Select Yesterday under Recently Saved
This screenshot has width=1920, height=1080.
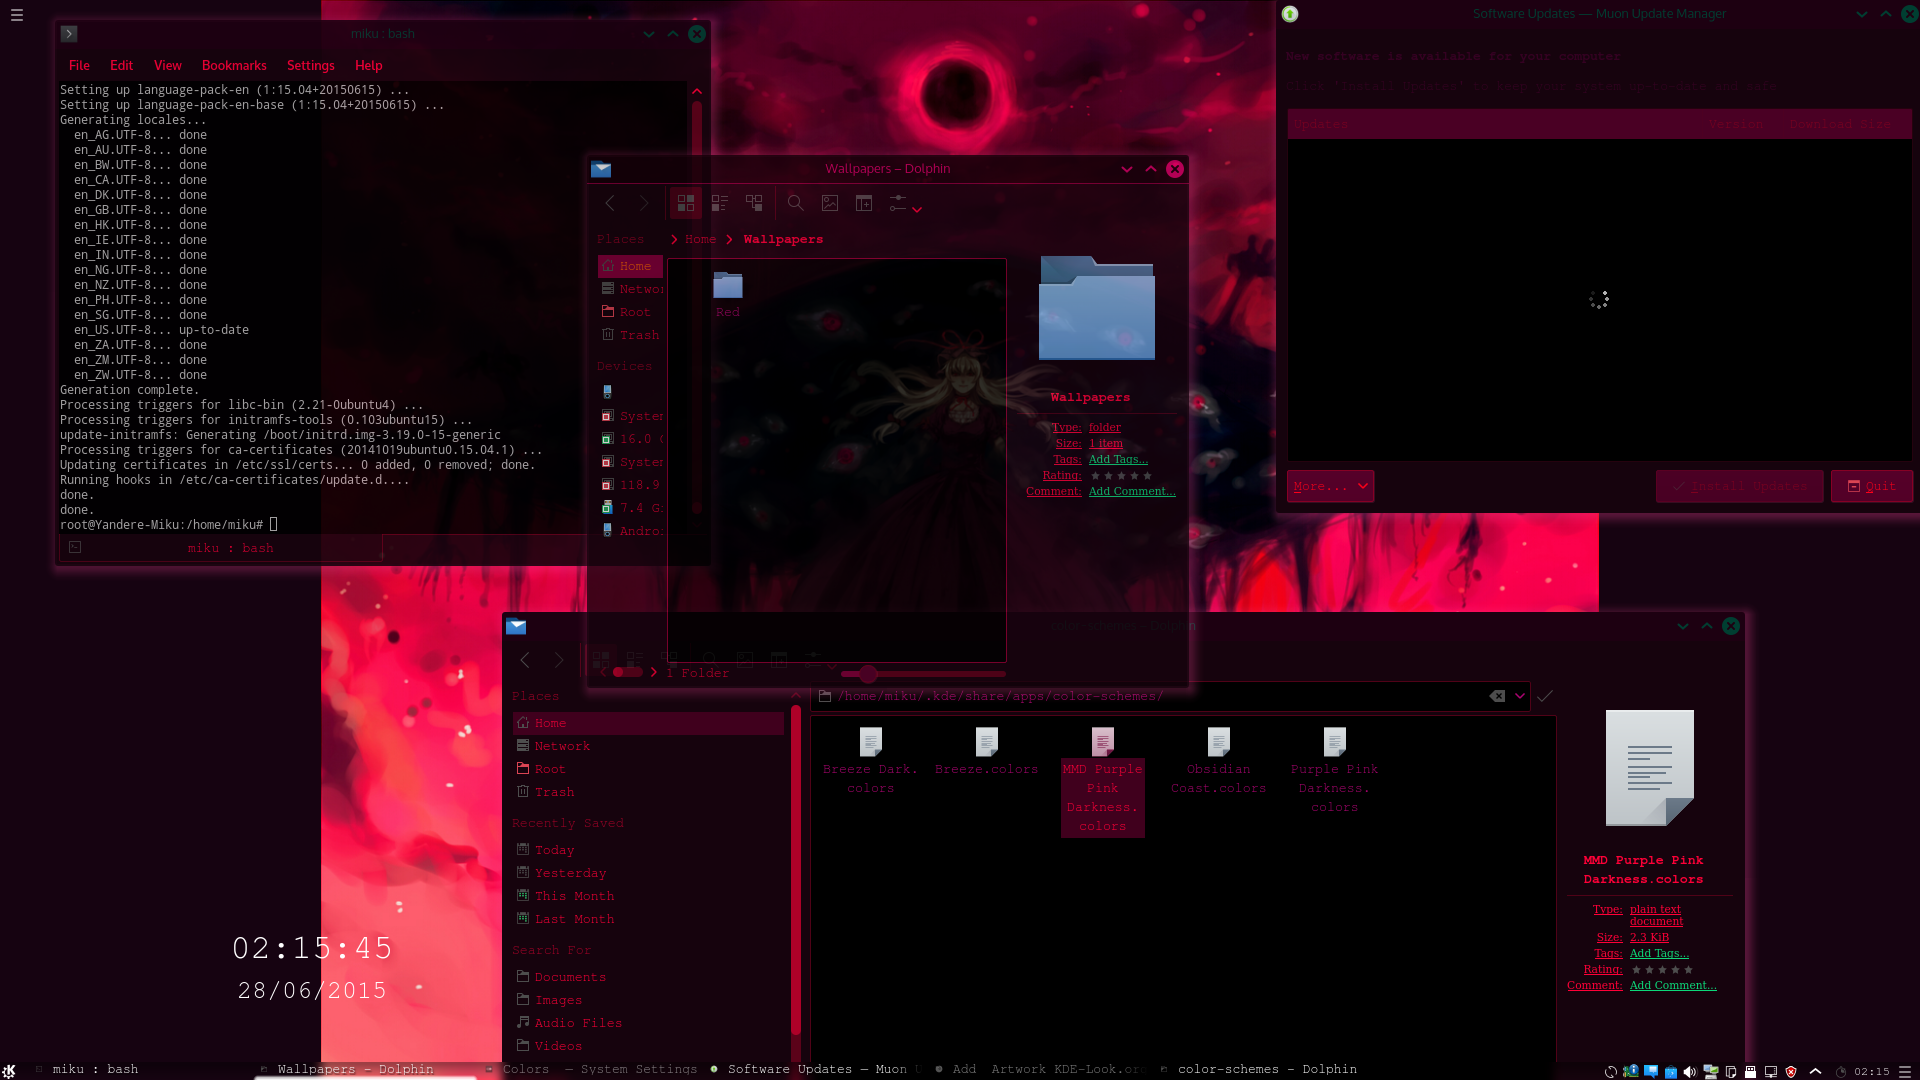coord(648,873)
